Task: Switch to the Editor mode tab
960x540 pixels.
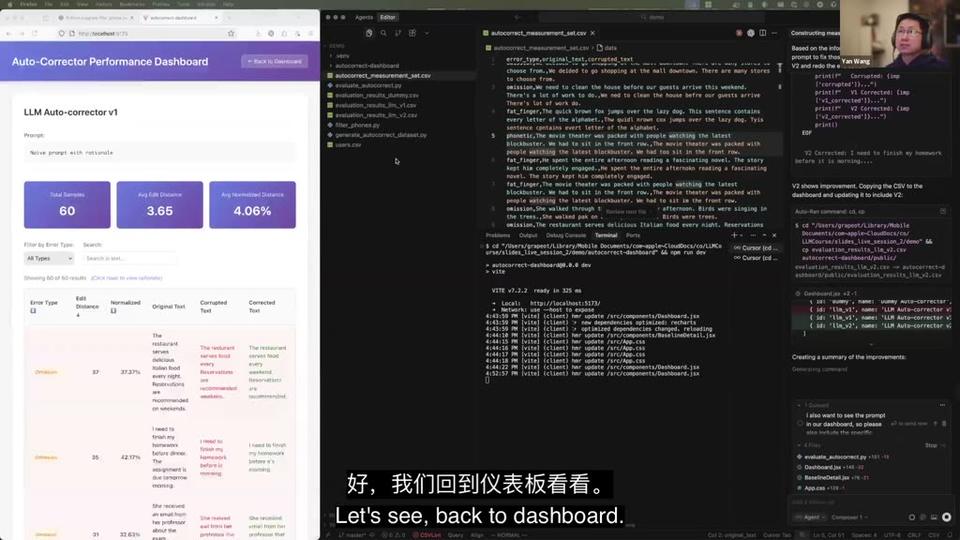Action: 388,17
